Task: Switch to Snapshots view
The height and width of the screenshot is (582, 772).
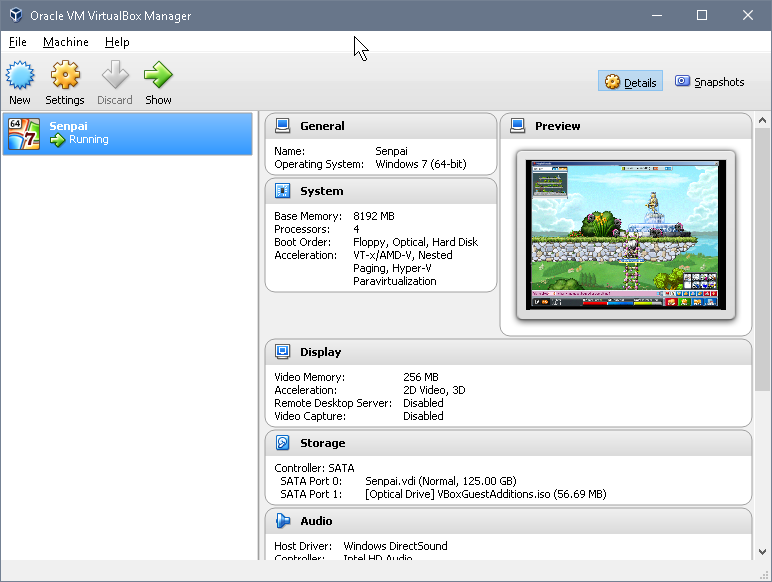Action: (x=709, y=81)
